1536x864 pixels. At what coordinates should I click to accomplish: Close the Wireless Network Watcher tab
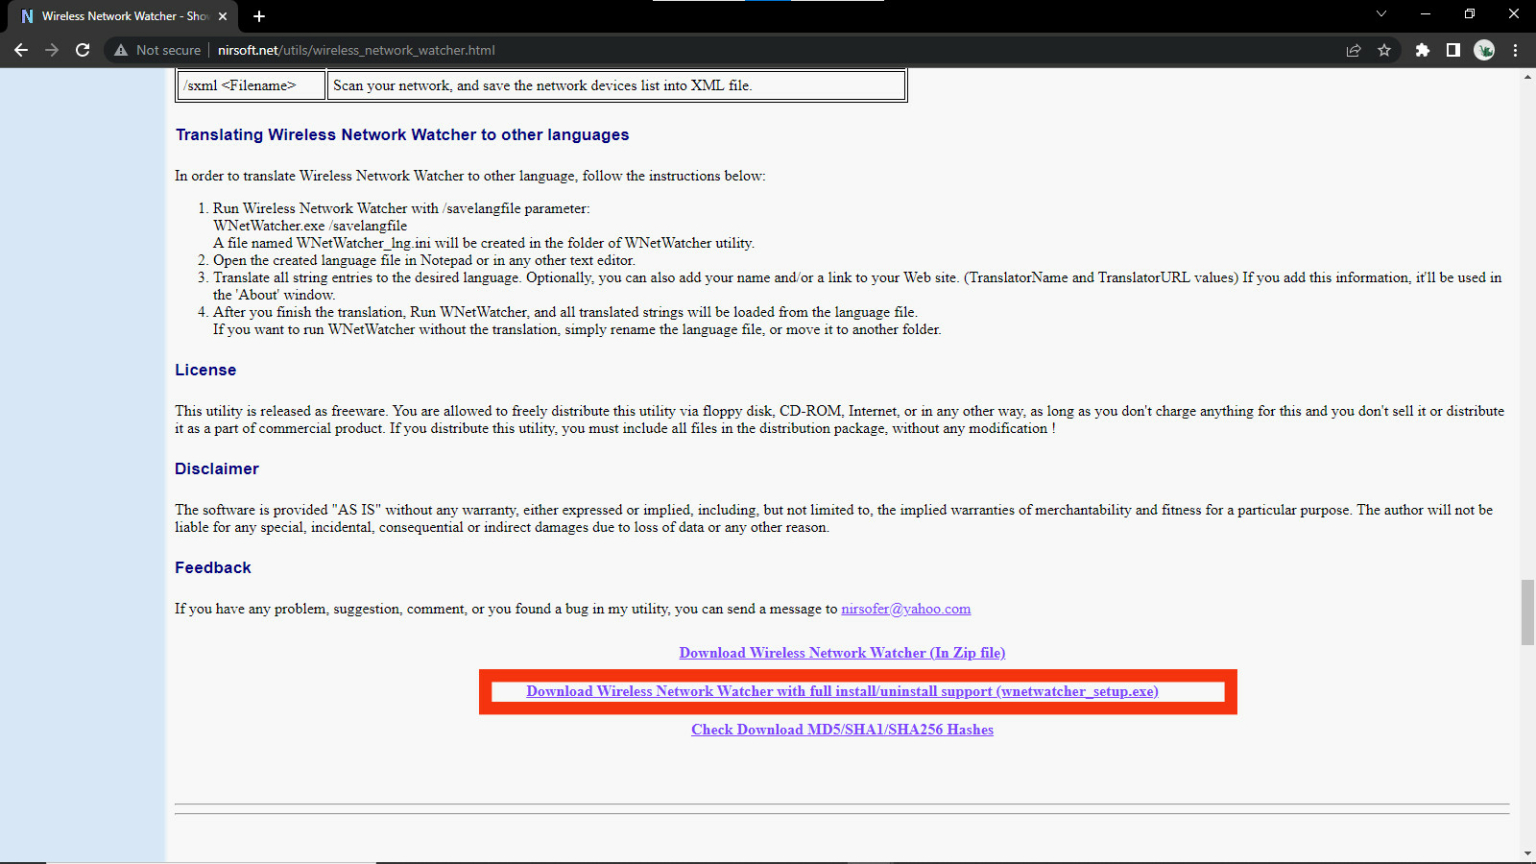[x=223, y=16]
